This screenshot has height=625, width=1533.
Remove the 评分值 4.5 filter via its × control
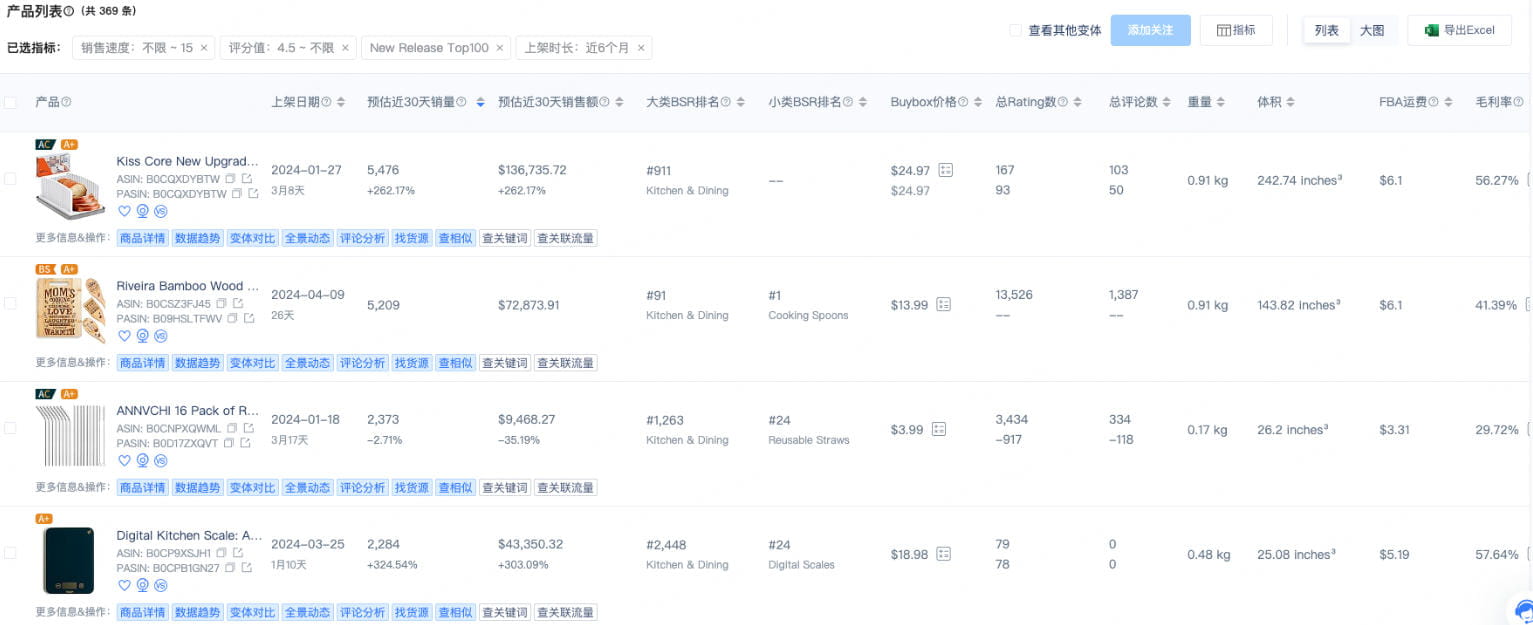pos(345,47)
